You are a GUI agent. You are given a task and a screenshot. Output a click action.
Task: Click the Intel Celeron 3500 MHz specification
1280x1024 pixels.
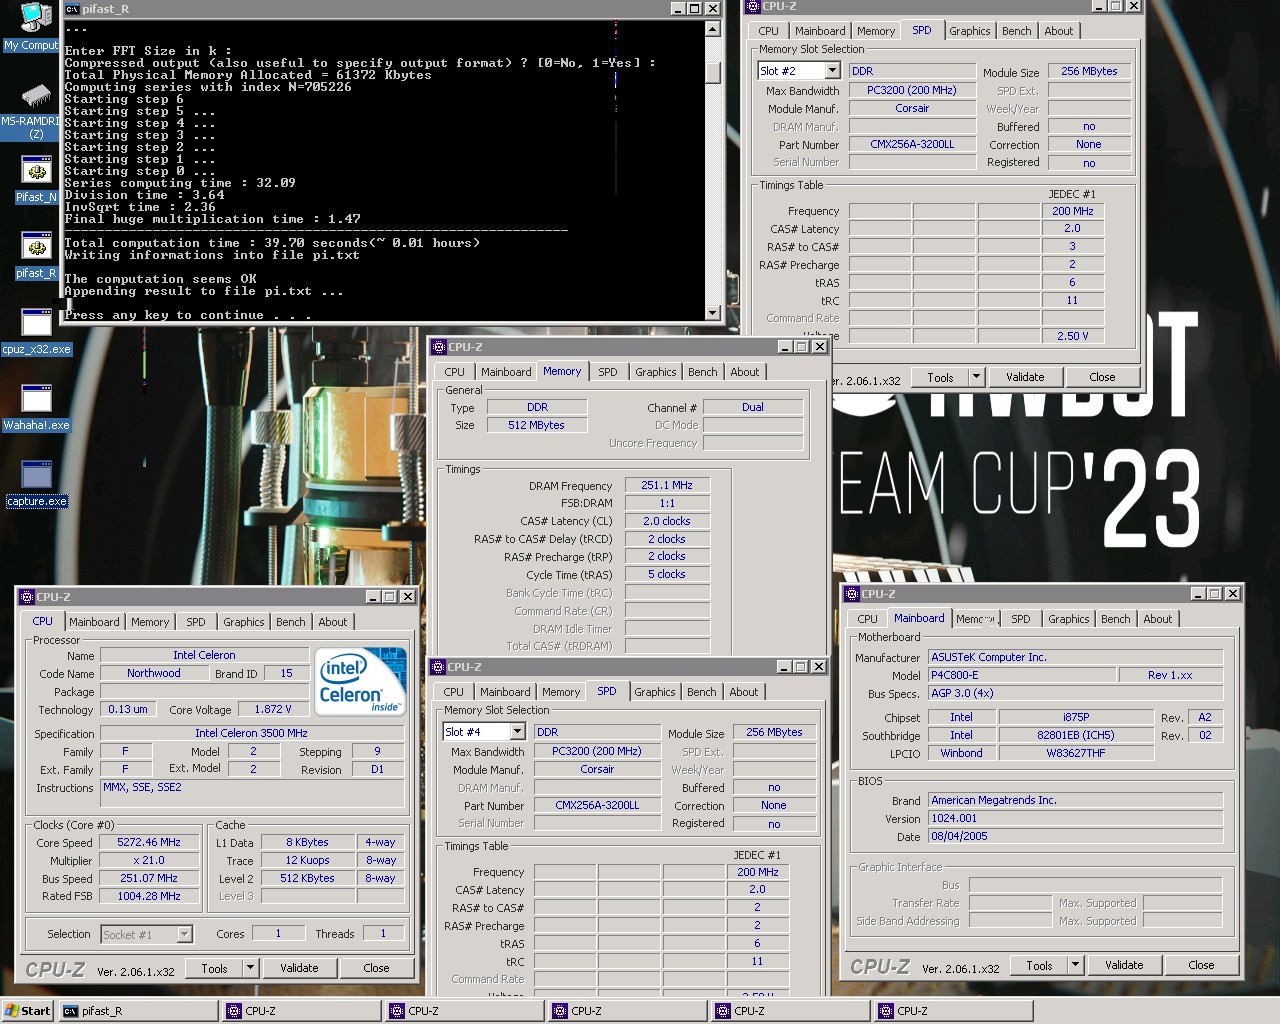pos(252,733)
